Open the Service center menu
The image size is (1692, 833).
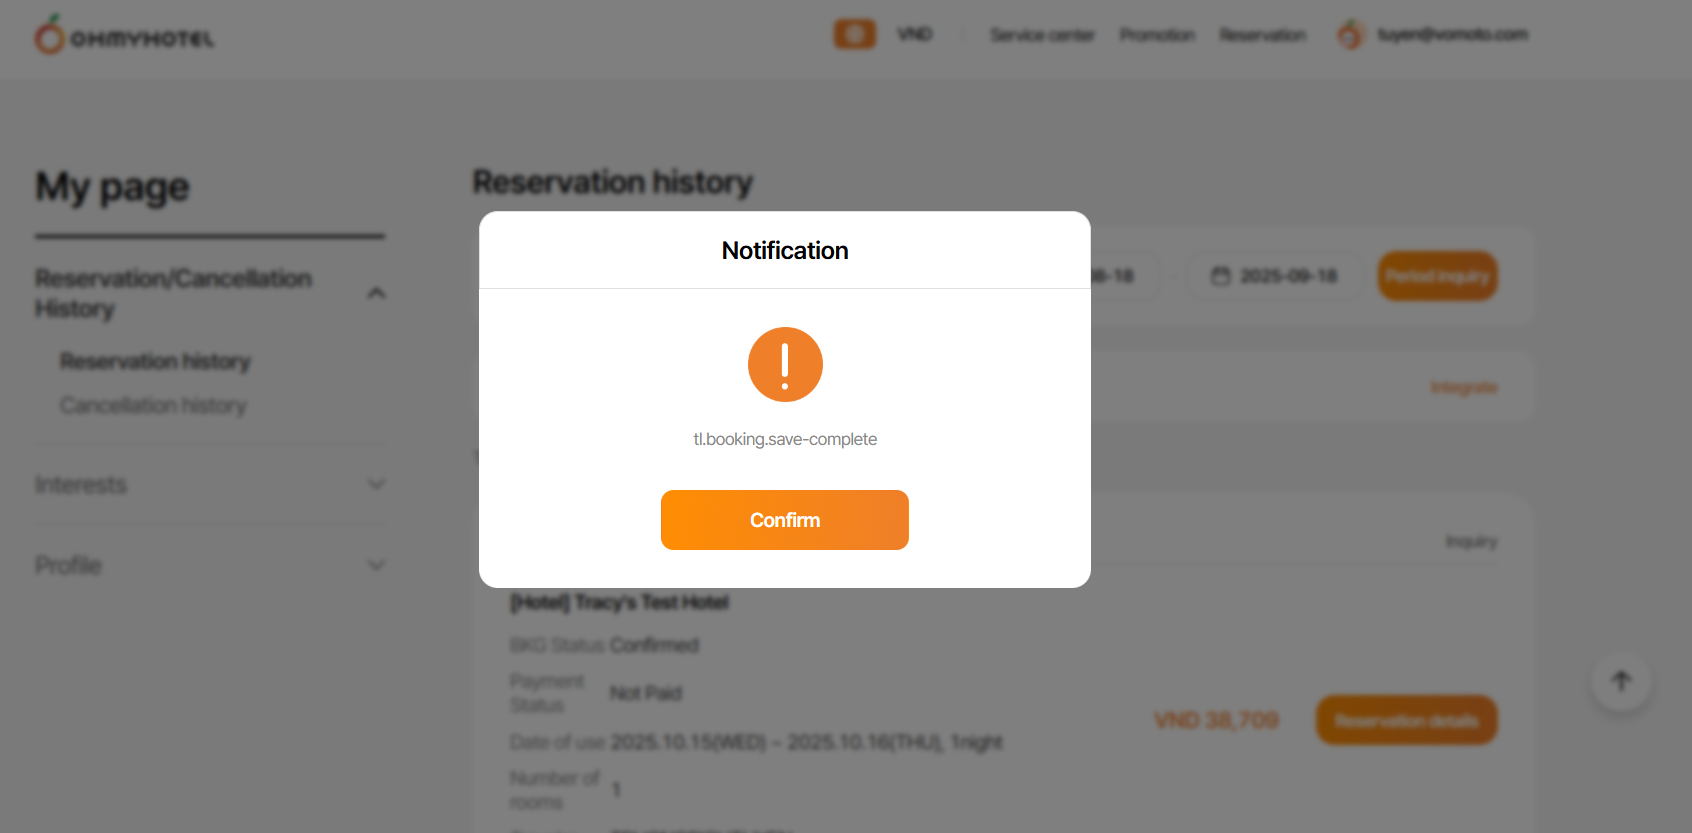(x=1042, y=35)
